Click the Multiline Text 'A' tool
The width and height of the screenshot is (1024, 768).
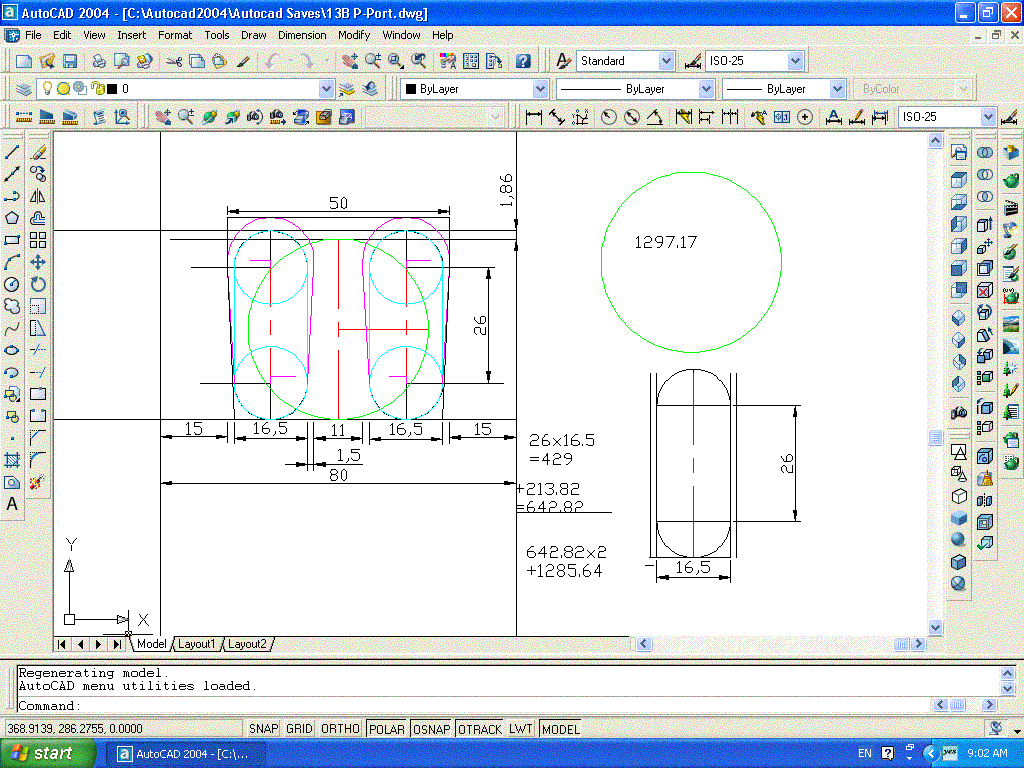tap(13, 504)
